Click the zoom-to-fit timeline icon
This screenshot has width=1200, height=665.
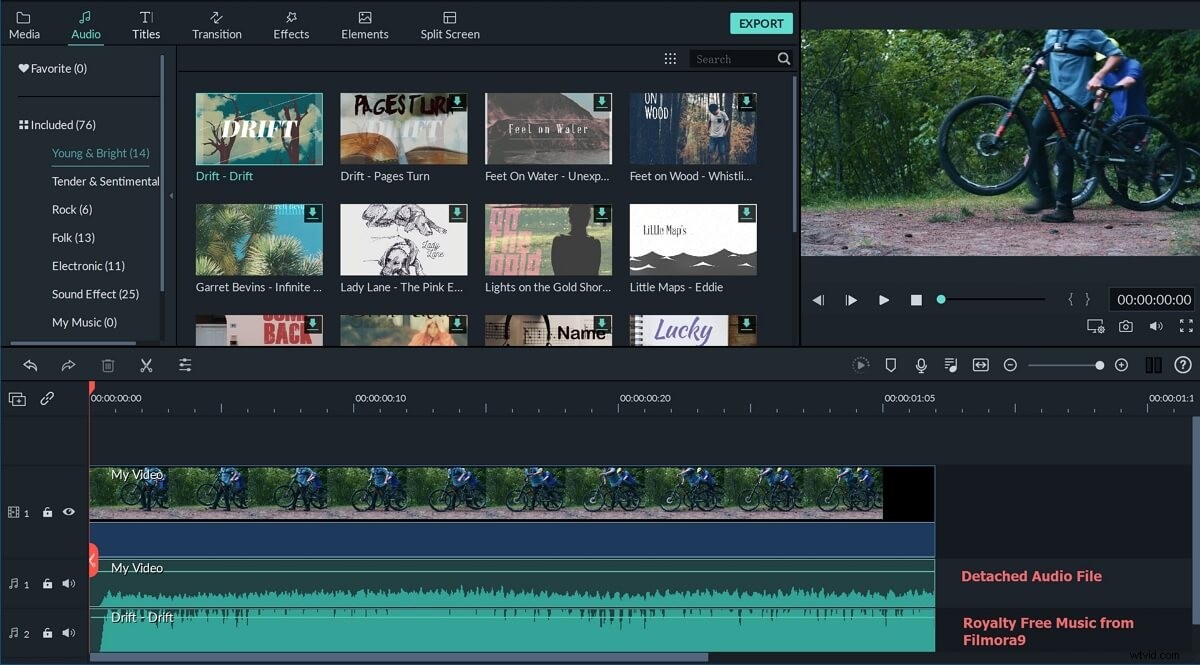click(x=981, y=365)
